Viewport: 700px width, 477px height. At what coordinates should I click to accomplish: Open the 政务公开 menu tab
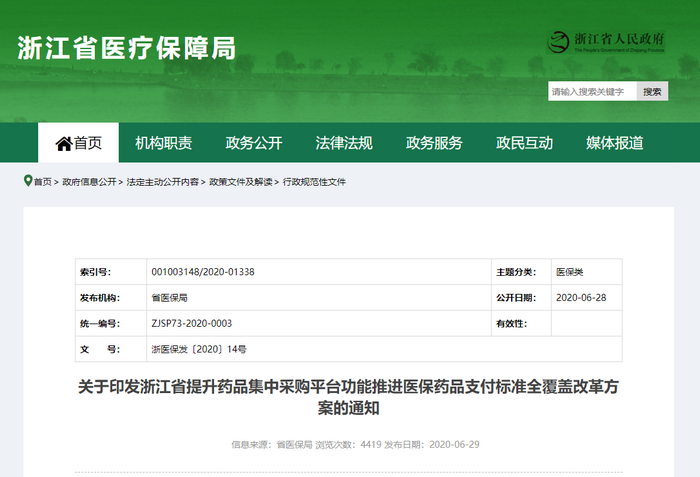tap(254, 143)
